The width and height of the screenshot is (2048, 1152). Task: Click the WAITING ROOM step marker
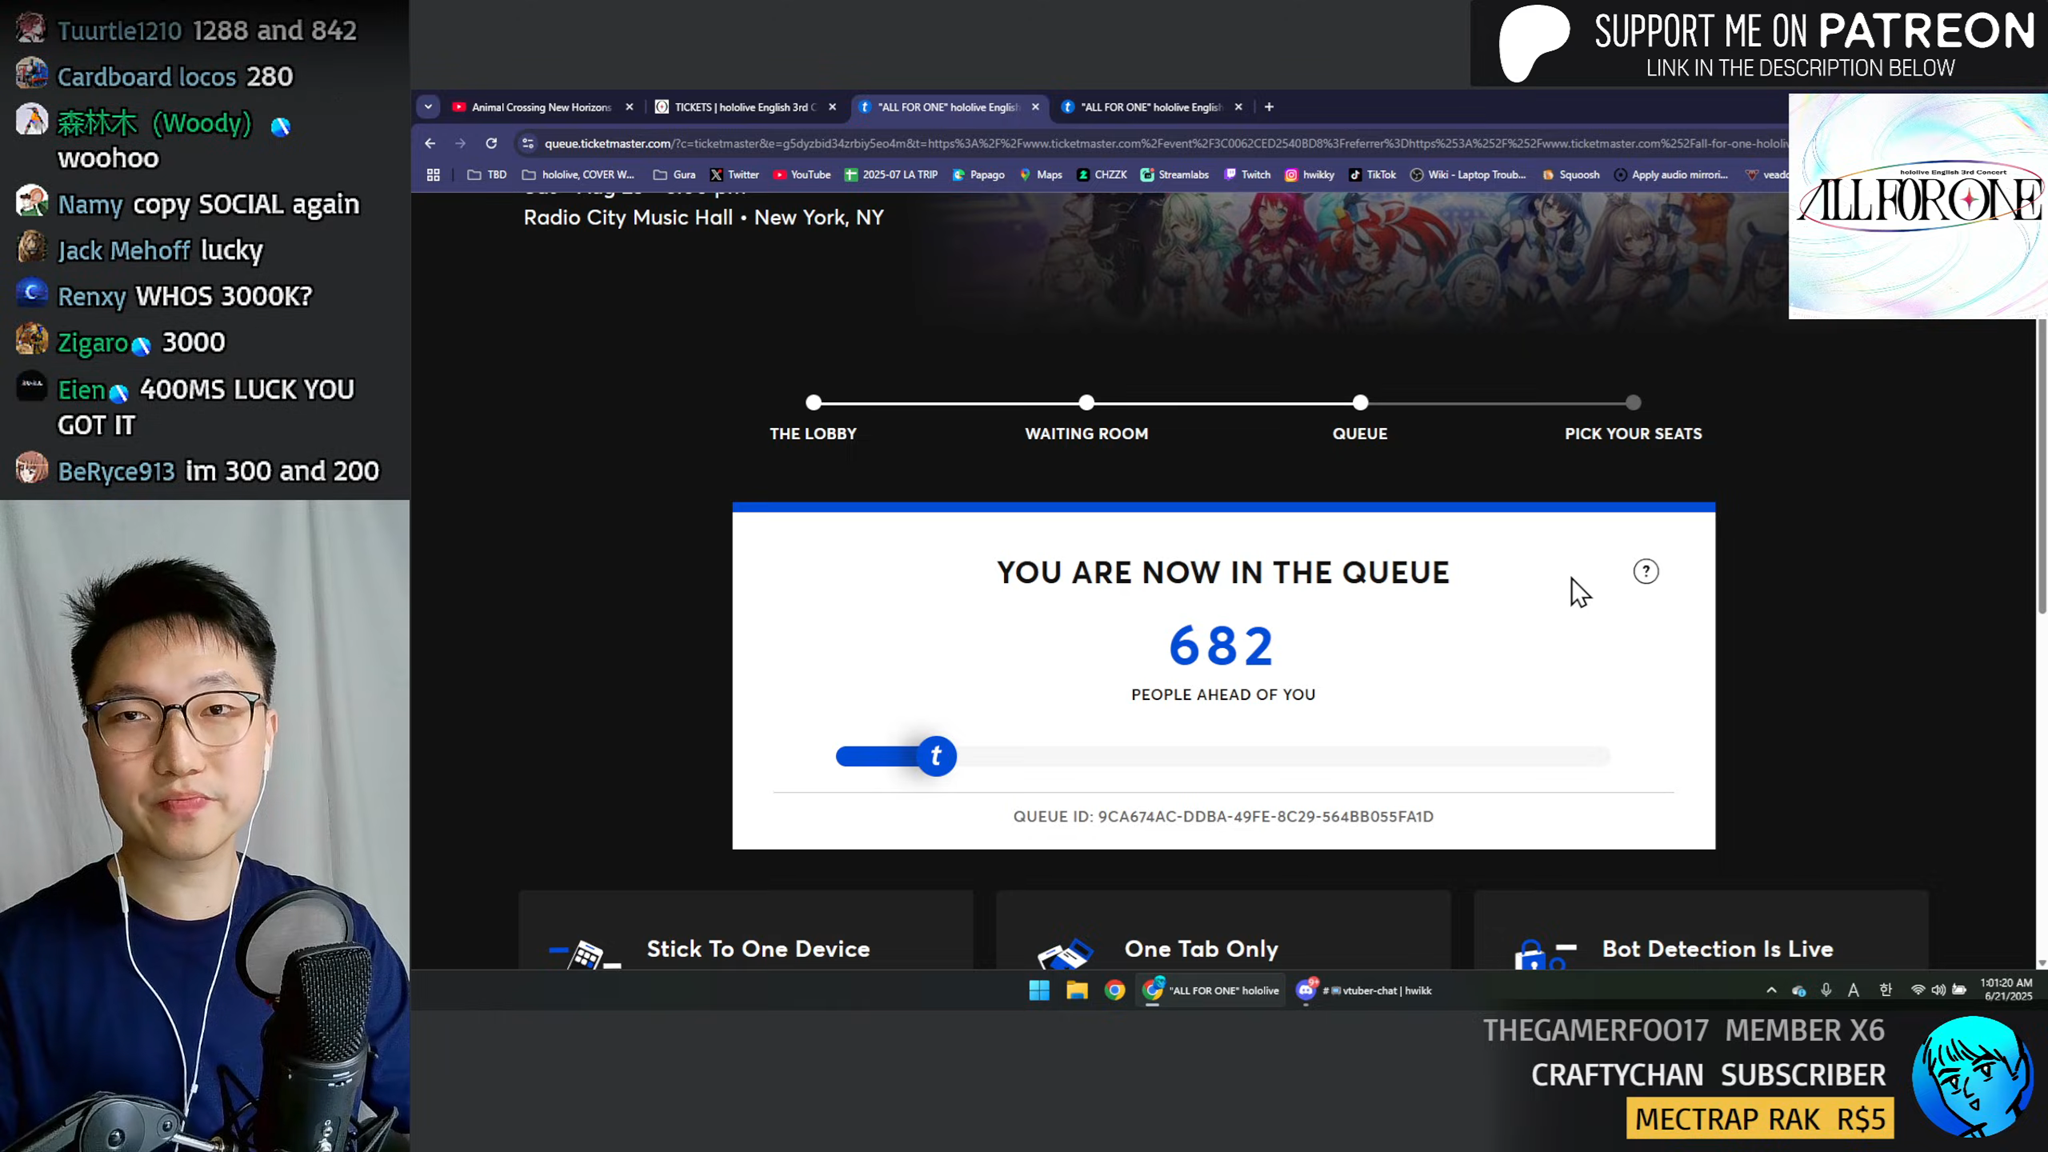(1086, 402)
